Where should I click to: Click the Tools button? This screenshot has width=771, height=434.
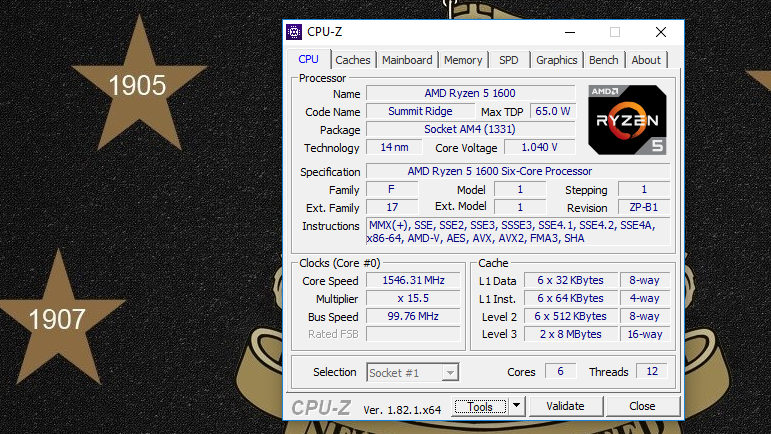point(480,406)
